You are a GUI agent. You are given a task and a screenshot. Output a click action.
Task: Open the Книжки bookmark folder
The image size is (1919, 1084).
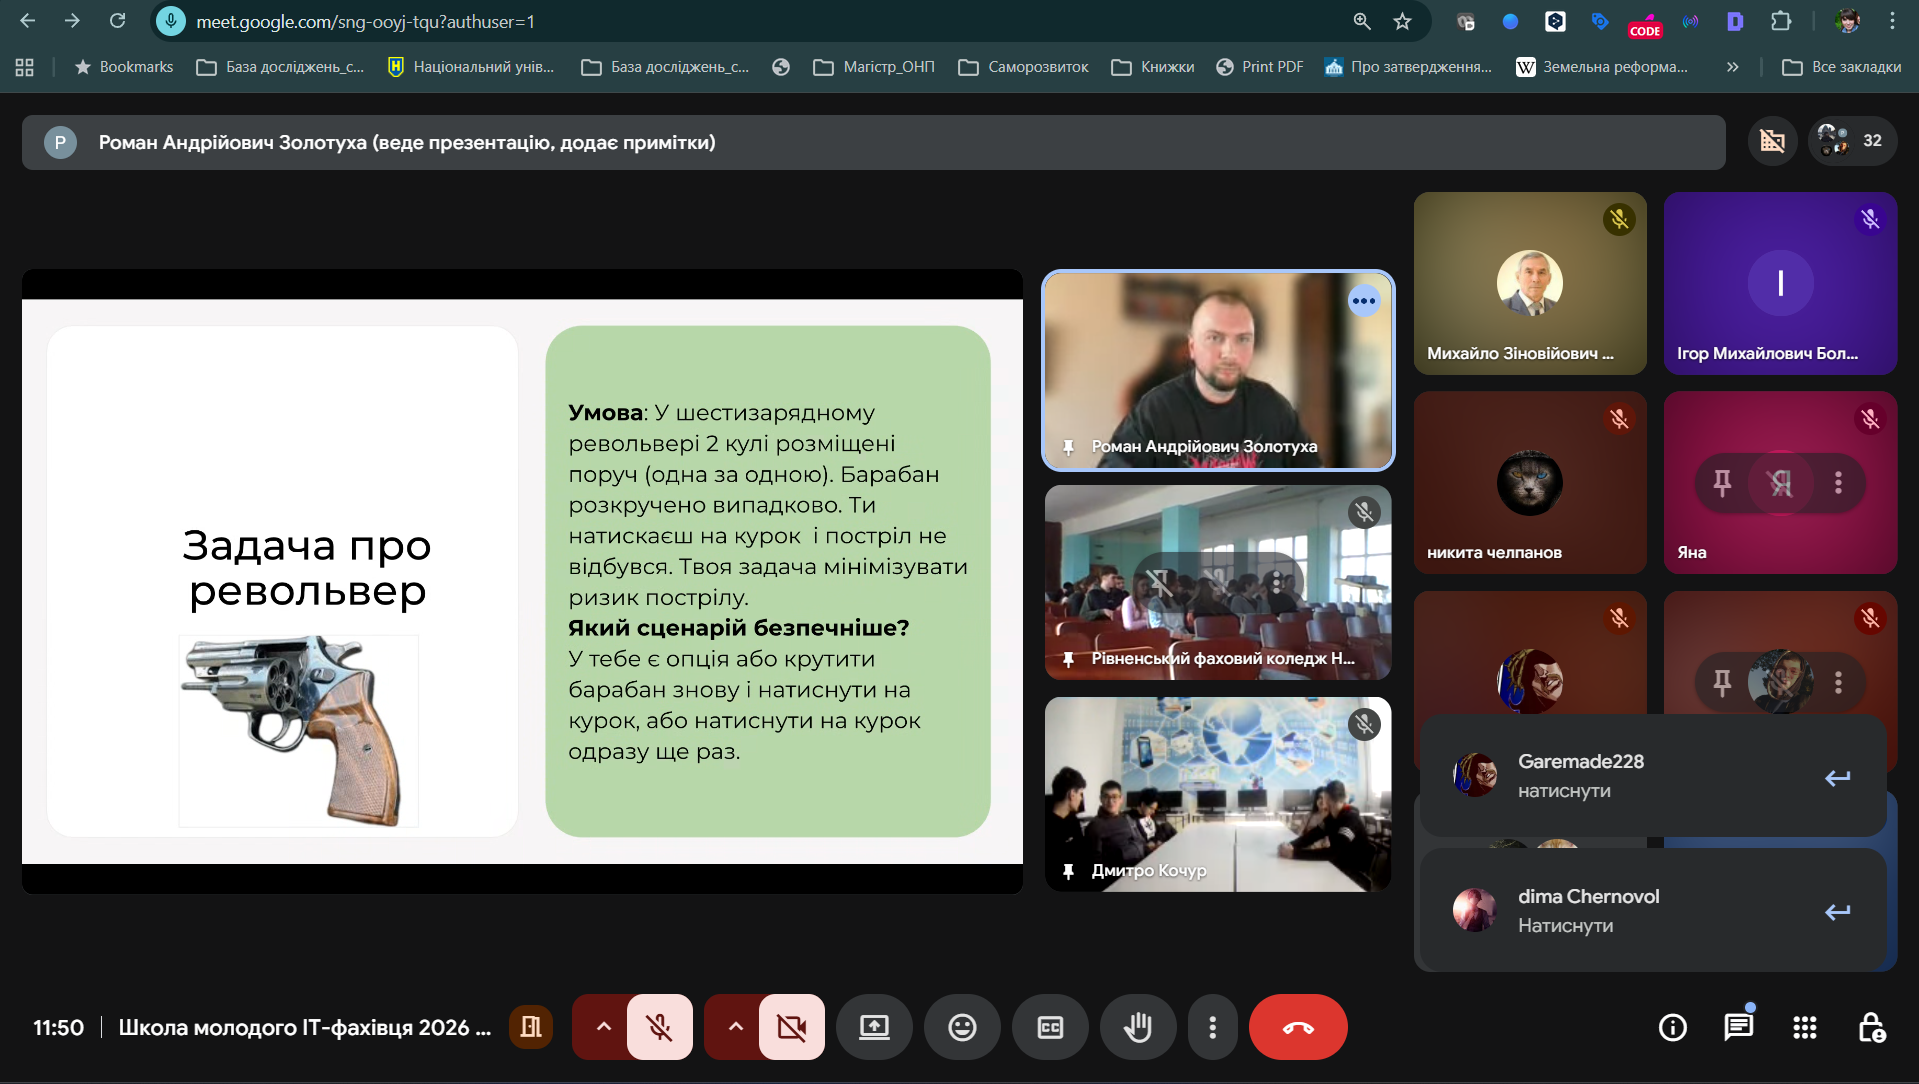point(1153,67)
